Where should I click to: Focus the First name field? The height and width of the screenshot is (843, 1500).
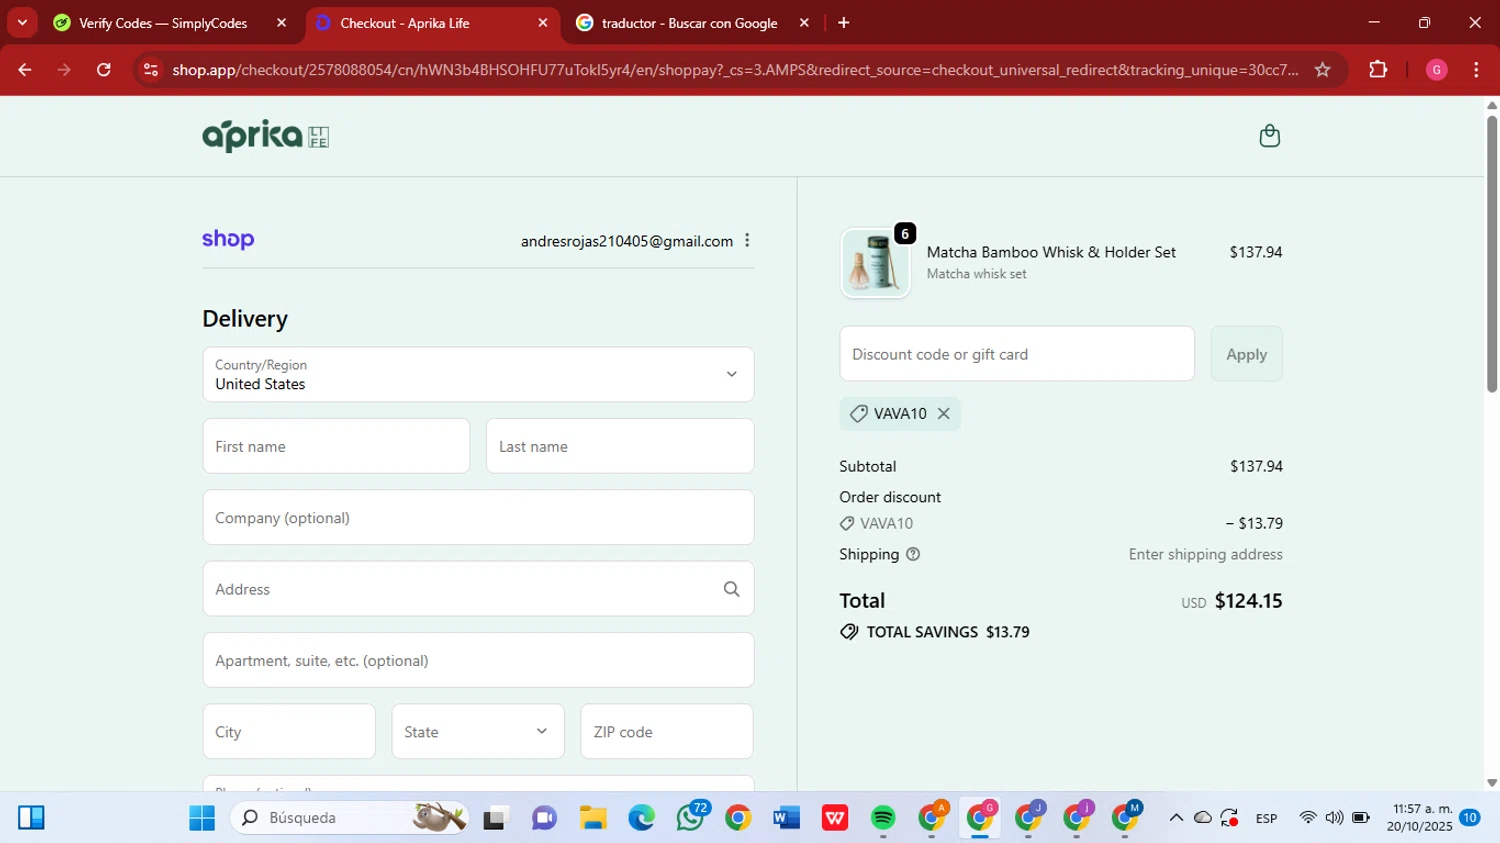pos(336,446)
